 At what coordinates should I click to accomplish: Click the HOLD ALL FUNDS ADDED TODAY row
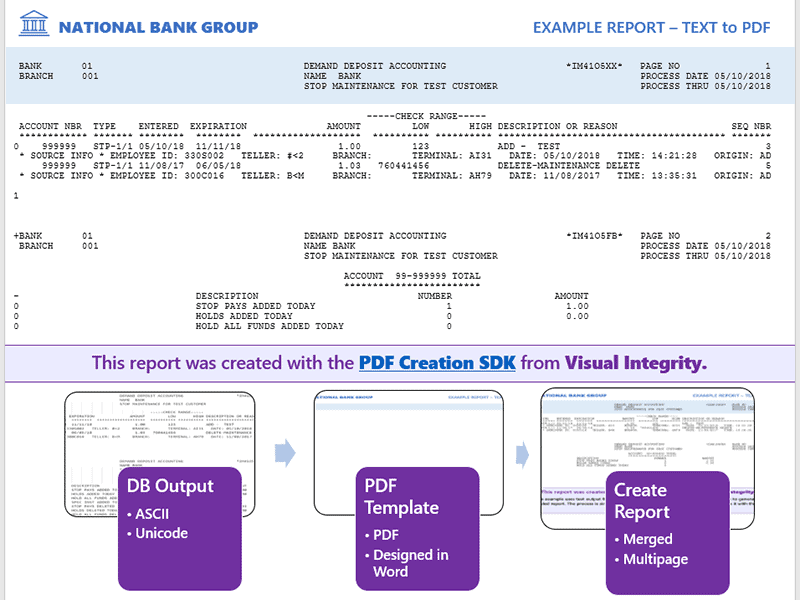(x=324, y=326)
